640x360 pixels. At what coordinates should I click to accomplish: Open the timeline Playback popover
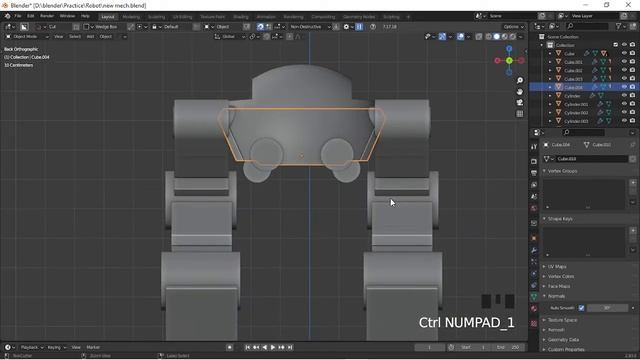[31, 347]
